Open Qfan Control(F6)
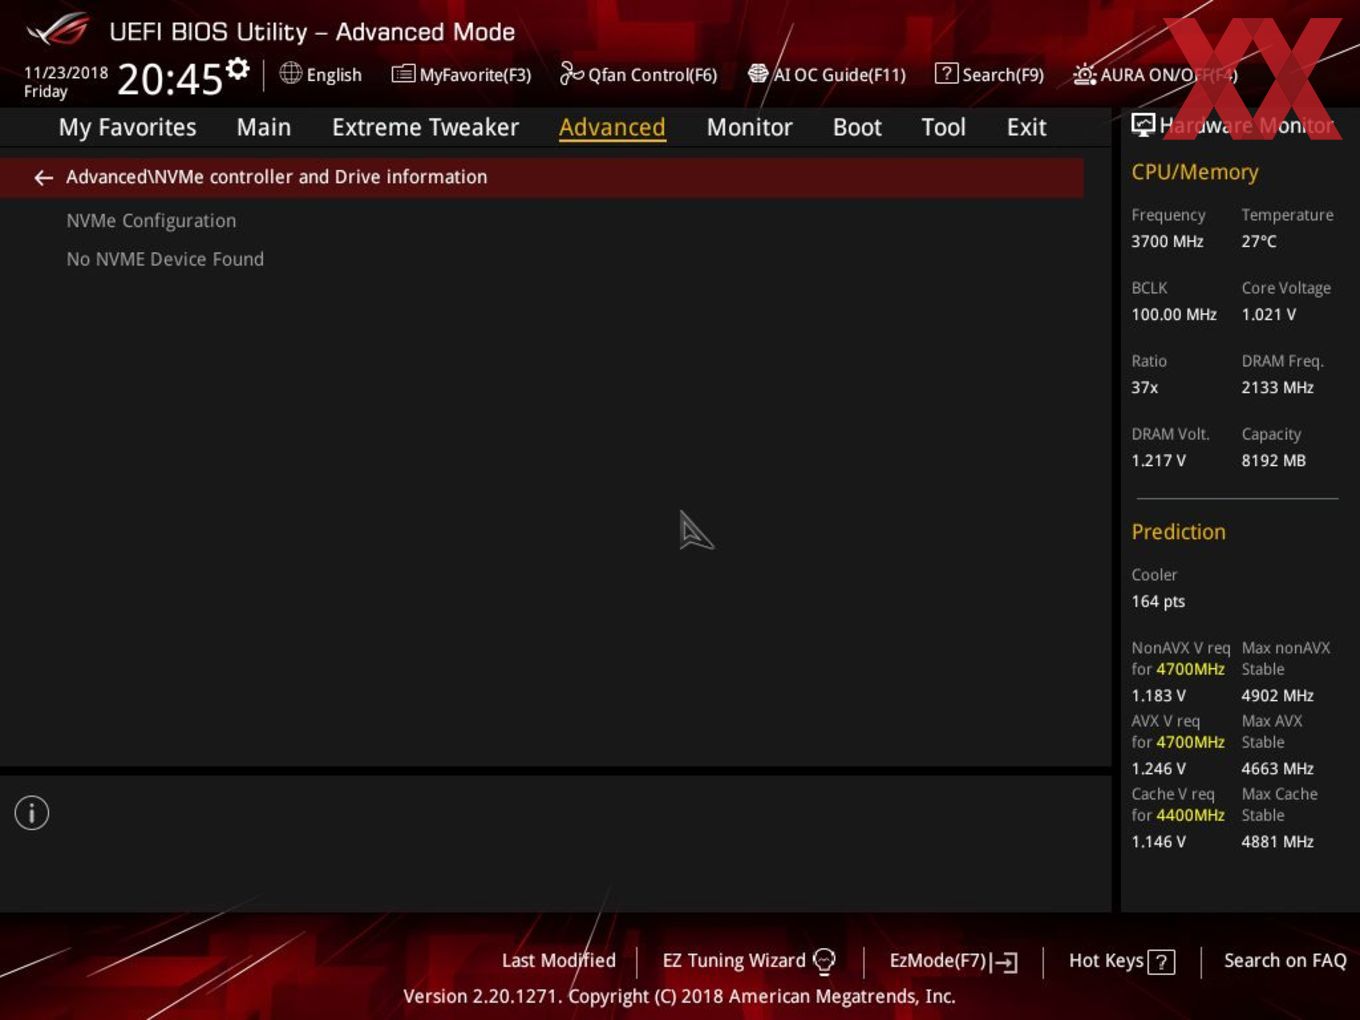The image size is (1360, 1020). pos(652,75)
